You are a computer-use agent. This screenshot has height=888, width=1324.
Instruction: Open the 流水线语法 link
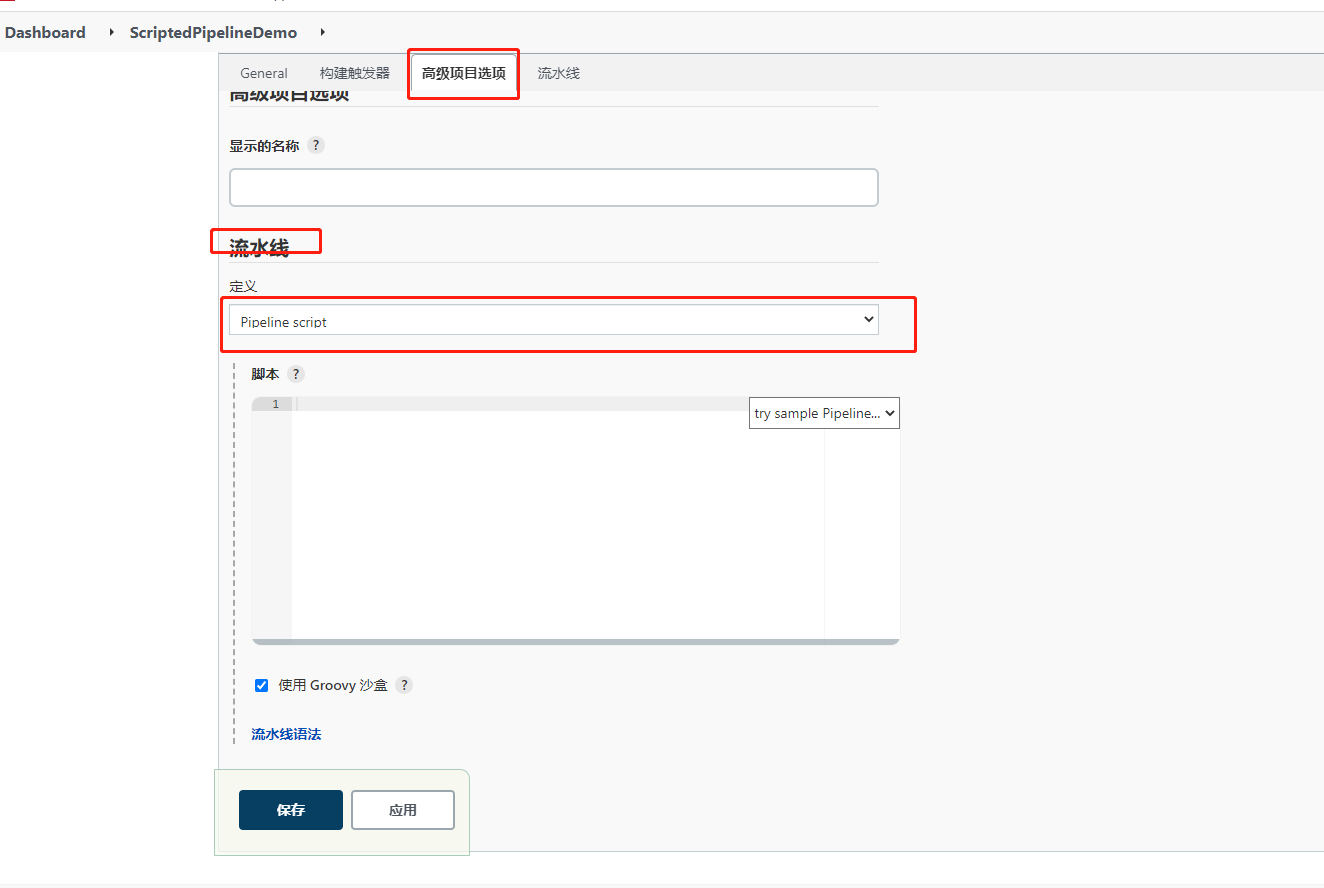click(286, 734)
